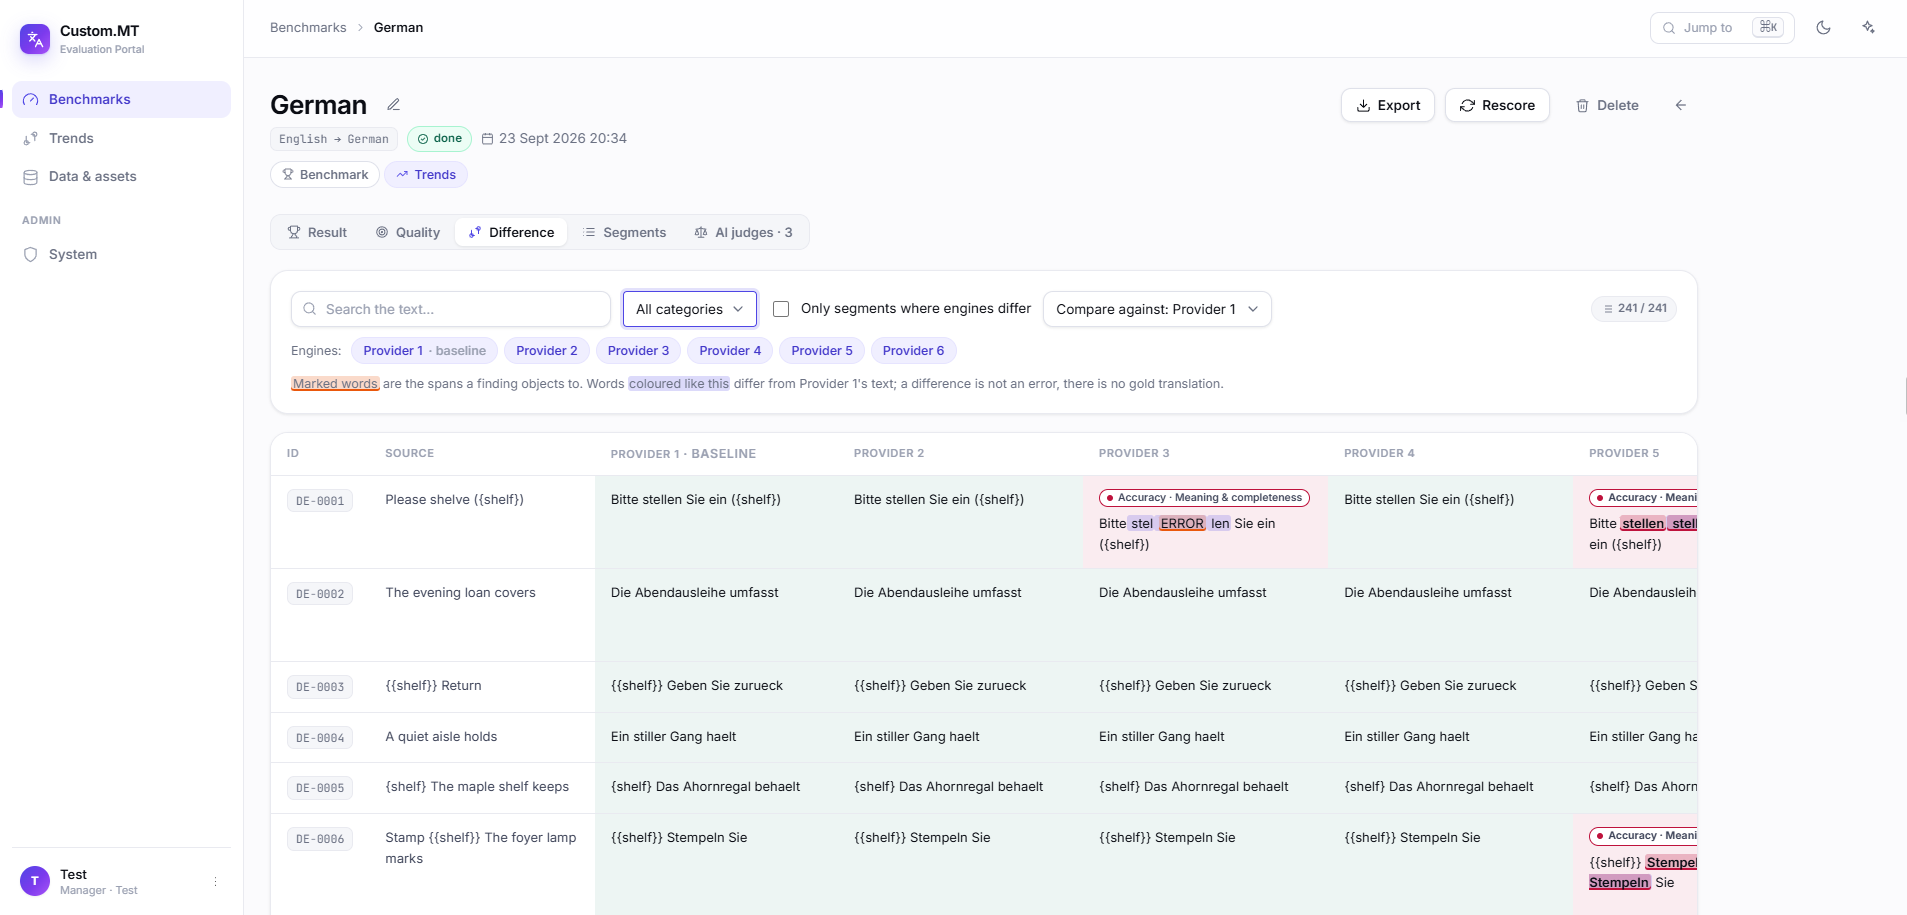1907x915 pixels.
Task: Click source text Please shelve {{shelf}}
Action: click(x=455, y=500)
